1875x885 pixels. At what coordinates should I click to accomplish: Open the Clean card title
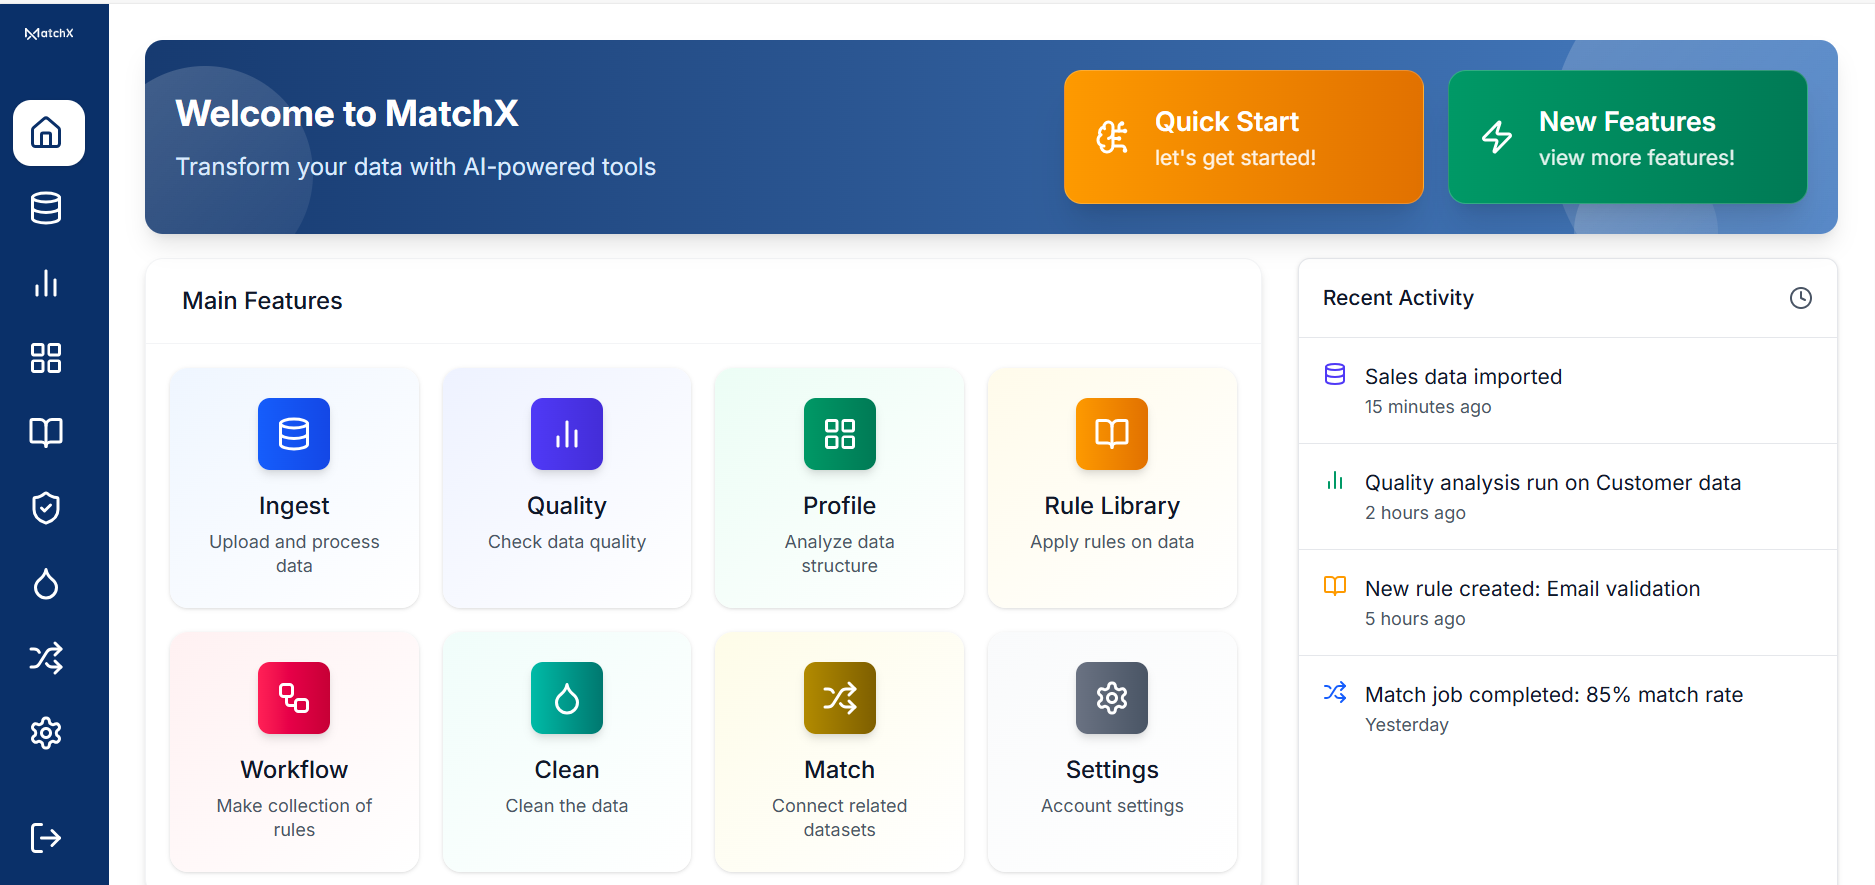(567, 770)
